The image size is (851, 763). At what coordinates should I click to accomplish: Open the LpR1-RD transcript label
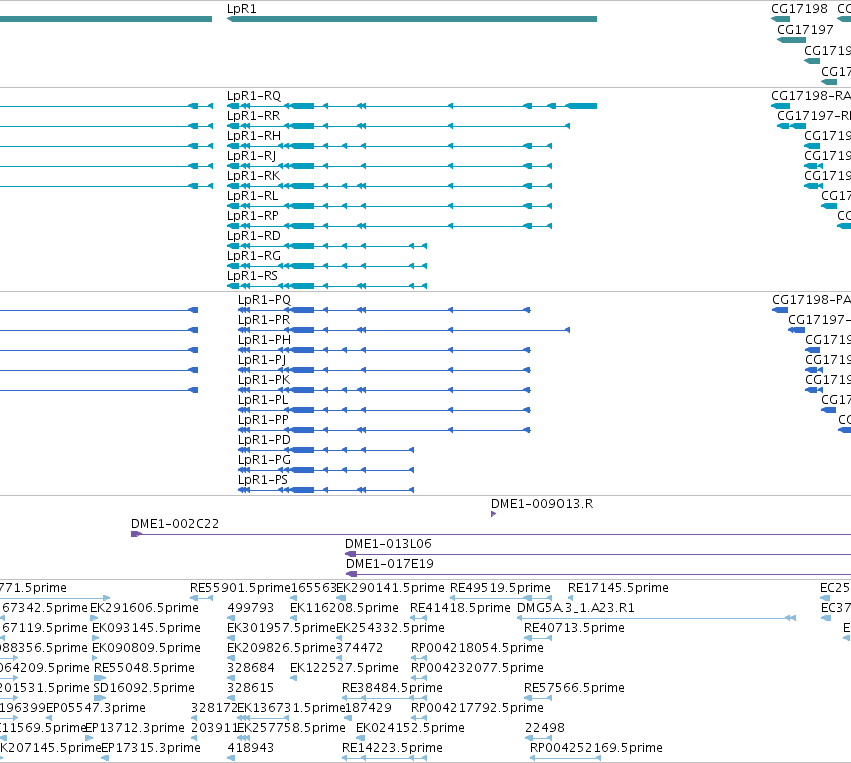click(x=254, y=236)
